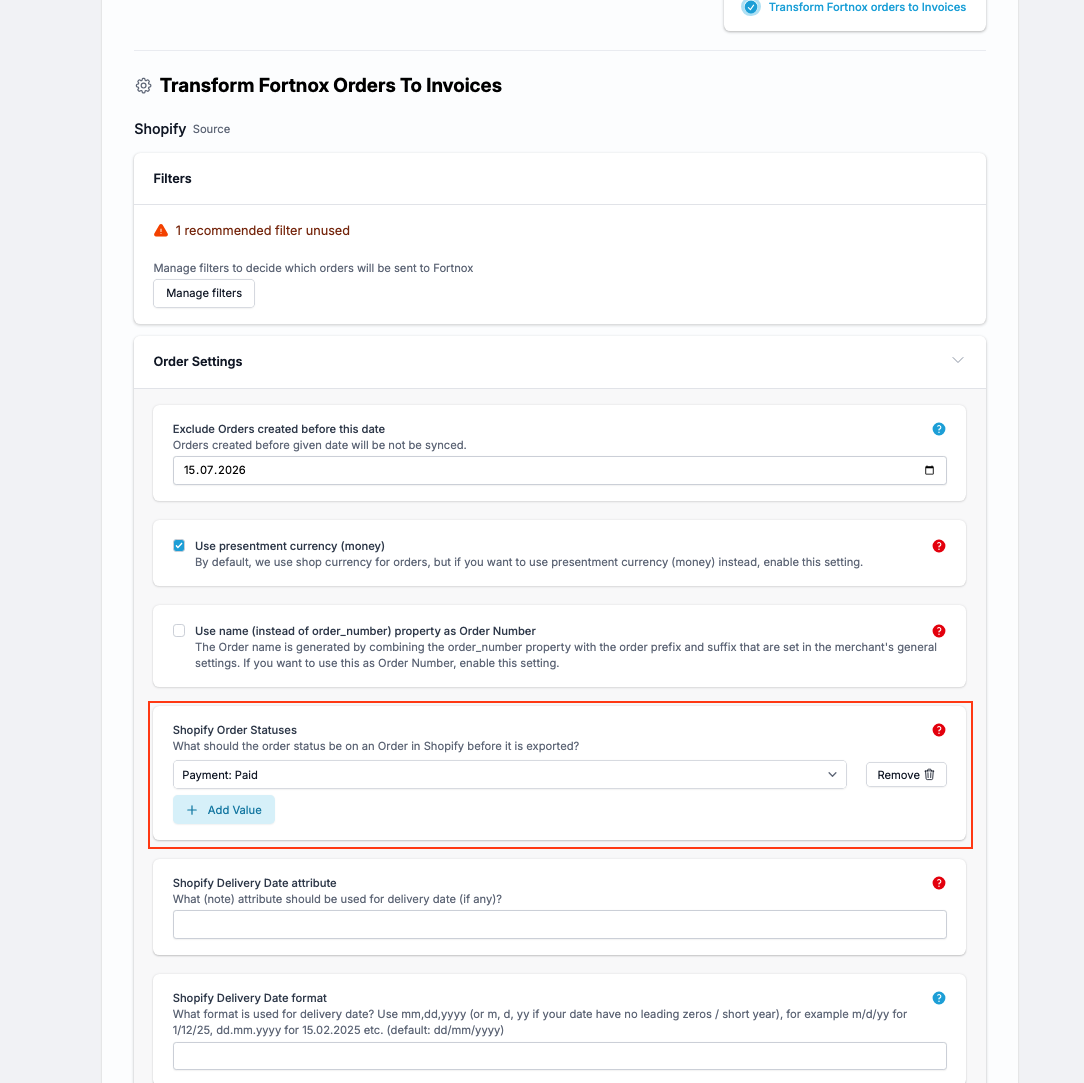Remove the Payment: Paid status value
This screenshot has width=1084, height=1083.
coord(906,775)
